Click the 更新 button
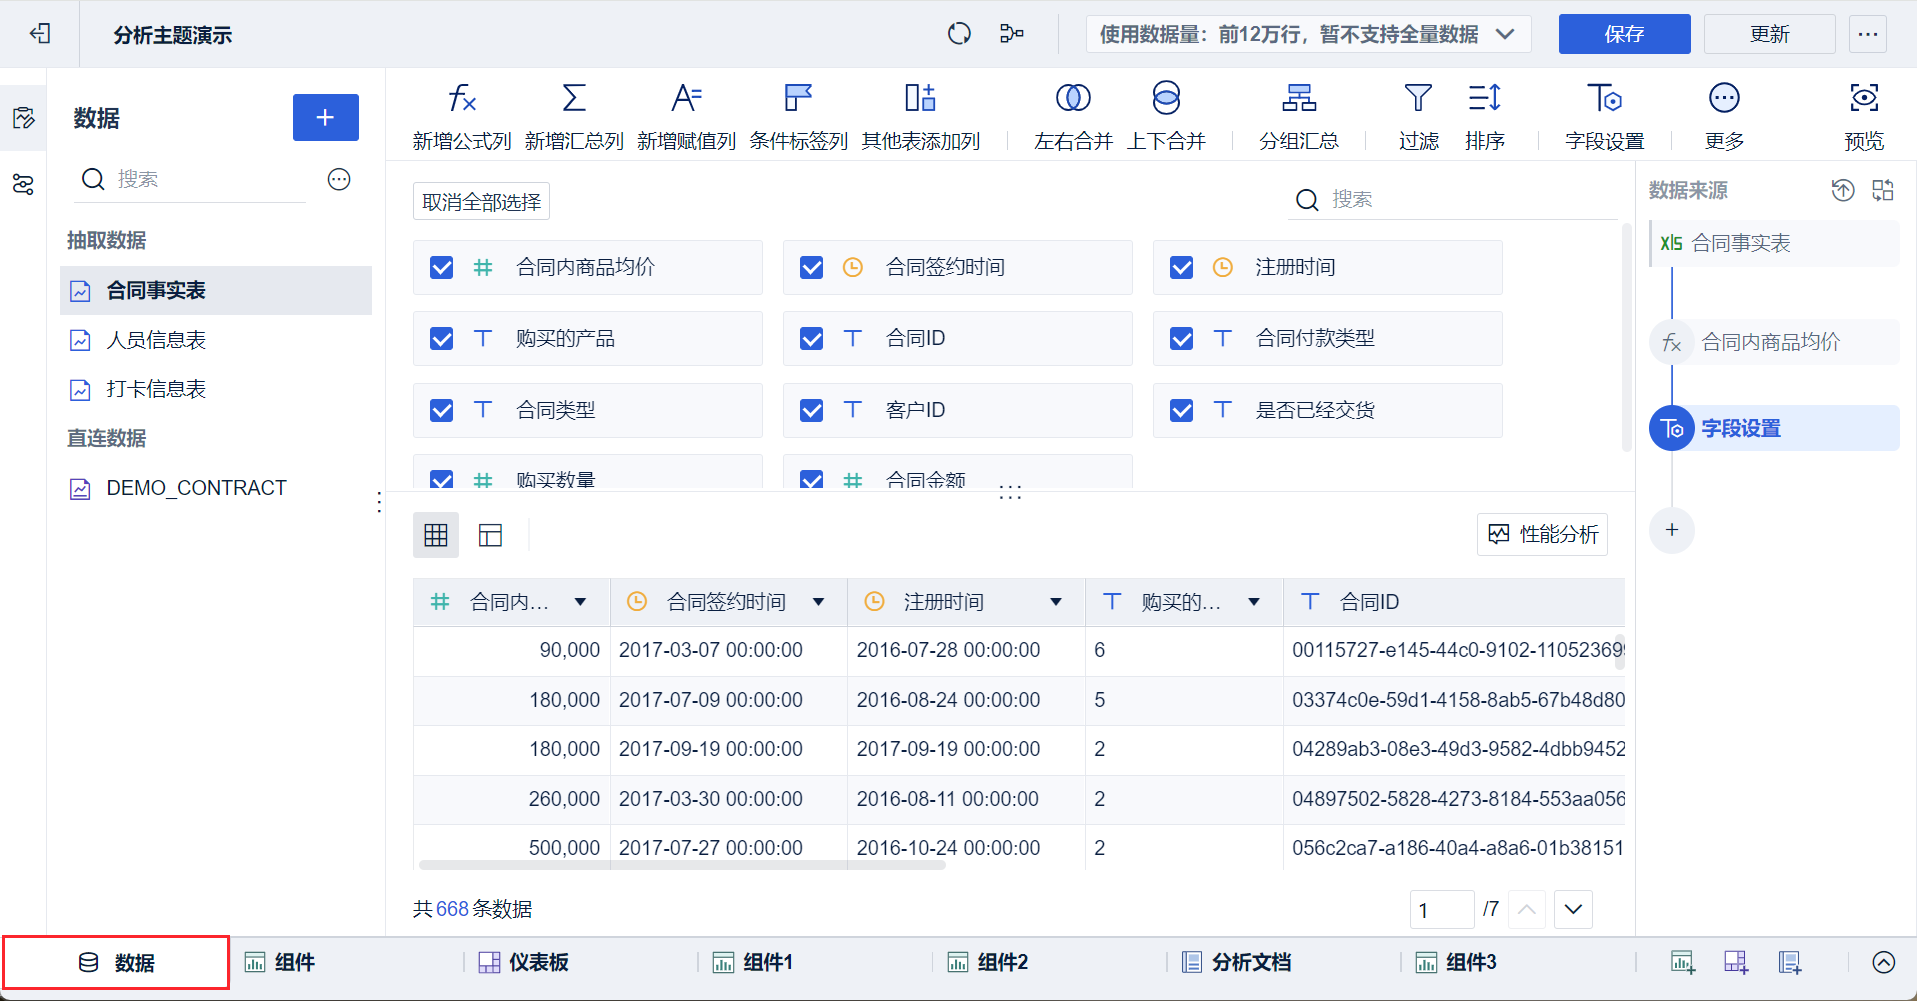 (1769, 34)
